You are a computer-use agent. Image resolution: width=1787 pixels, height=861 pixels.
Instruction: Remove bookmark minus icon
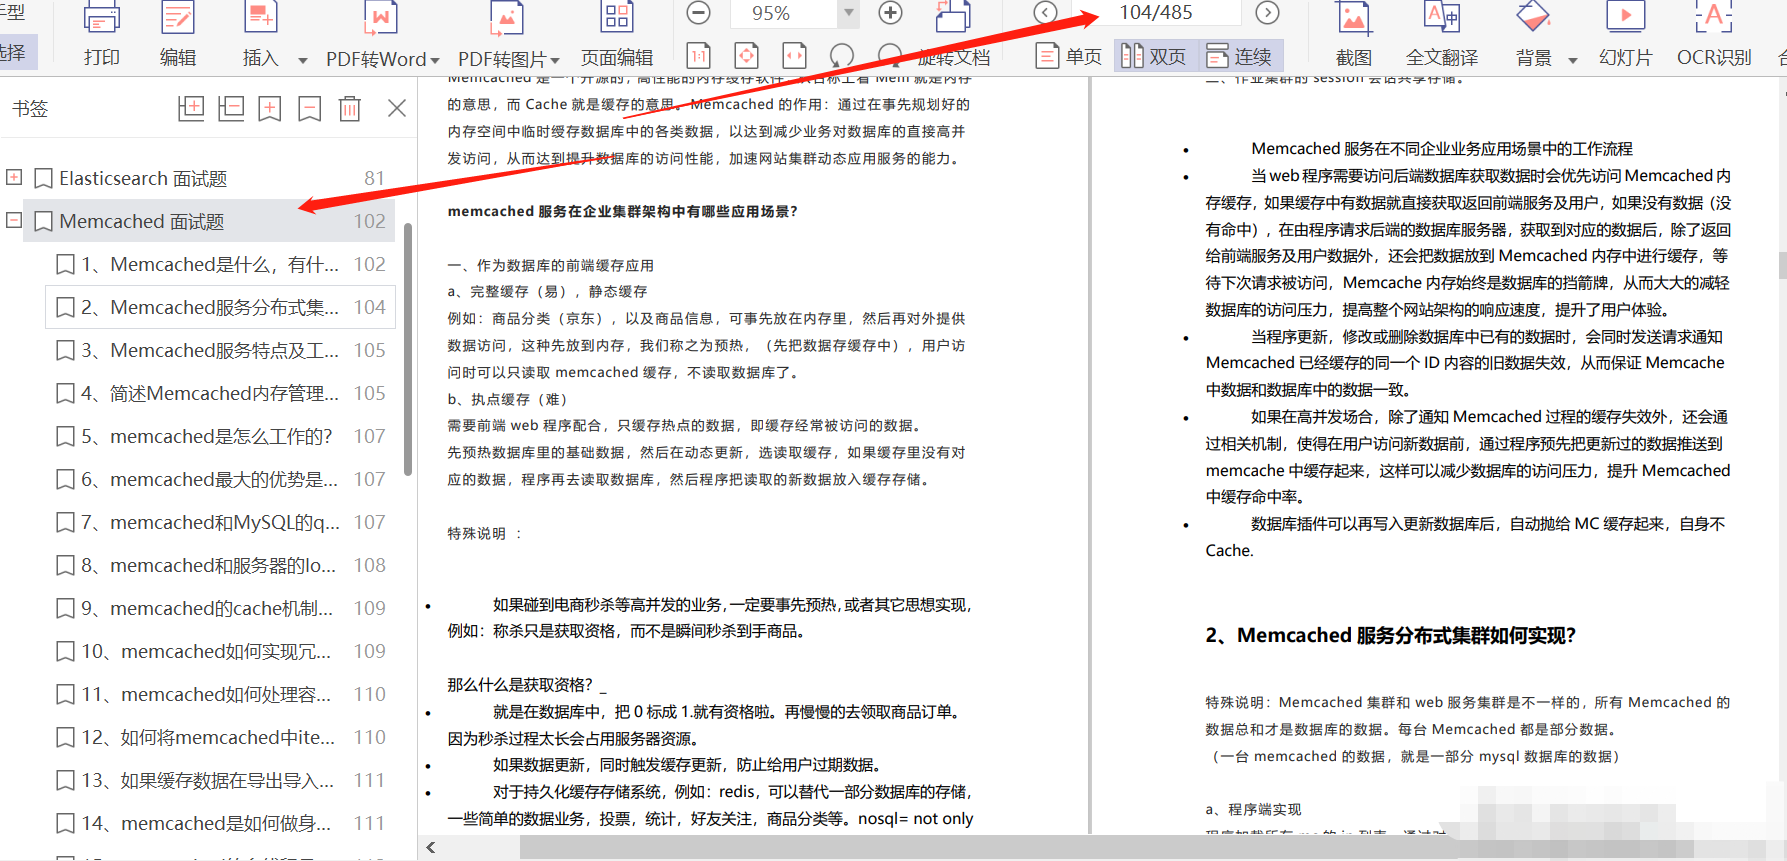(x=310, y=109)
